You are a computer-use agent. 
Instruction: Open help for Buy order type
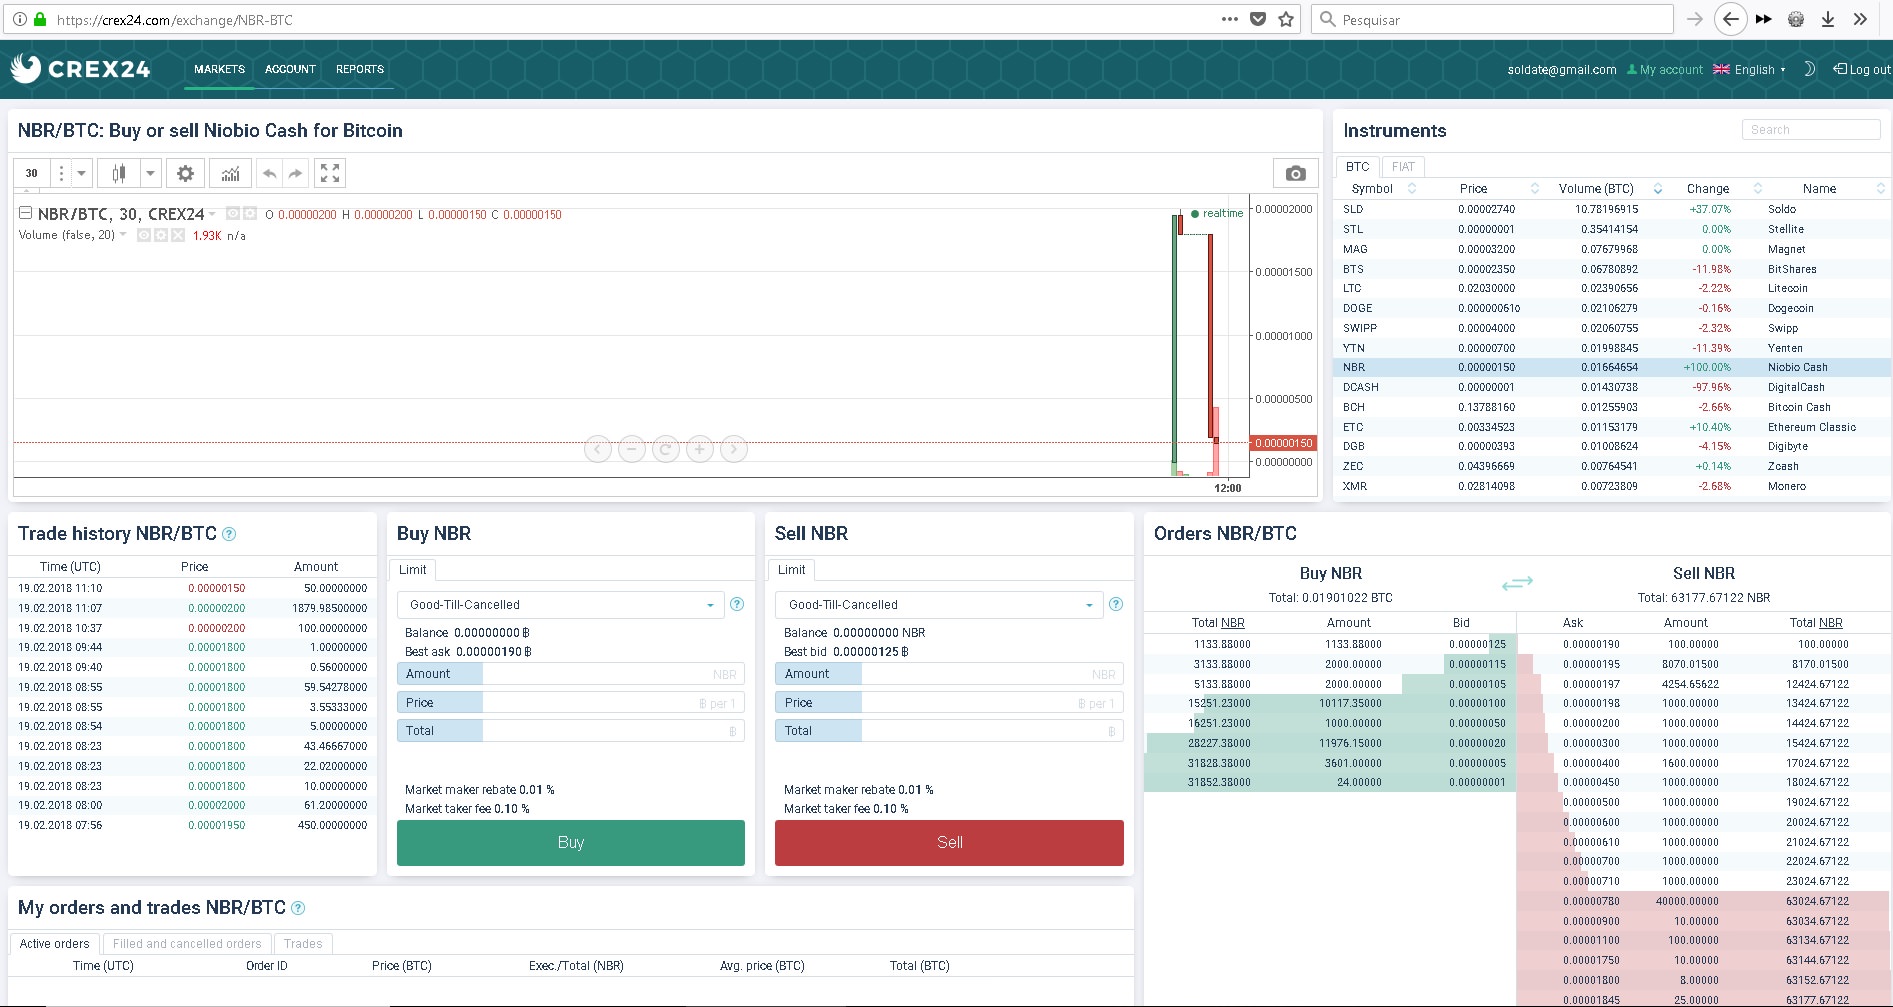coord(737,604)
